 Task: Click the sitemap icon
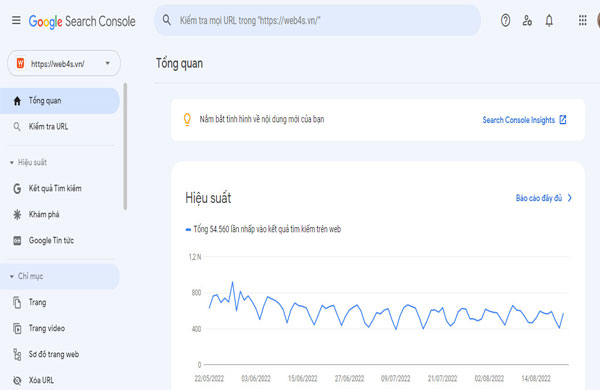(17, 354)
